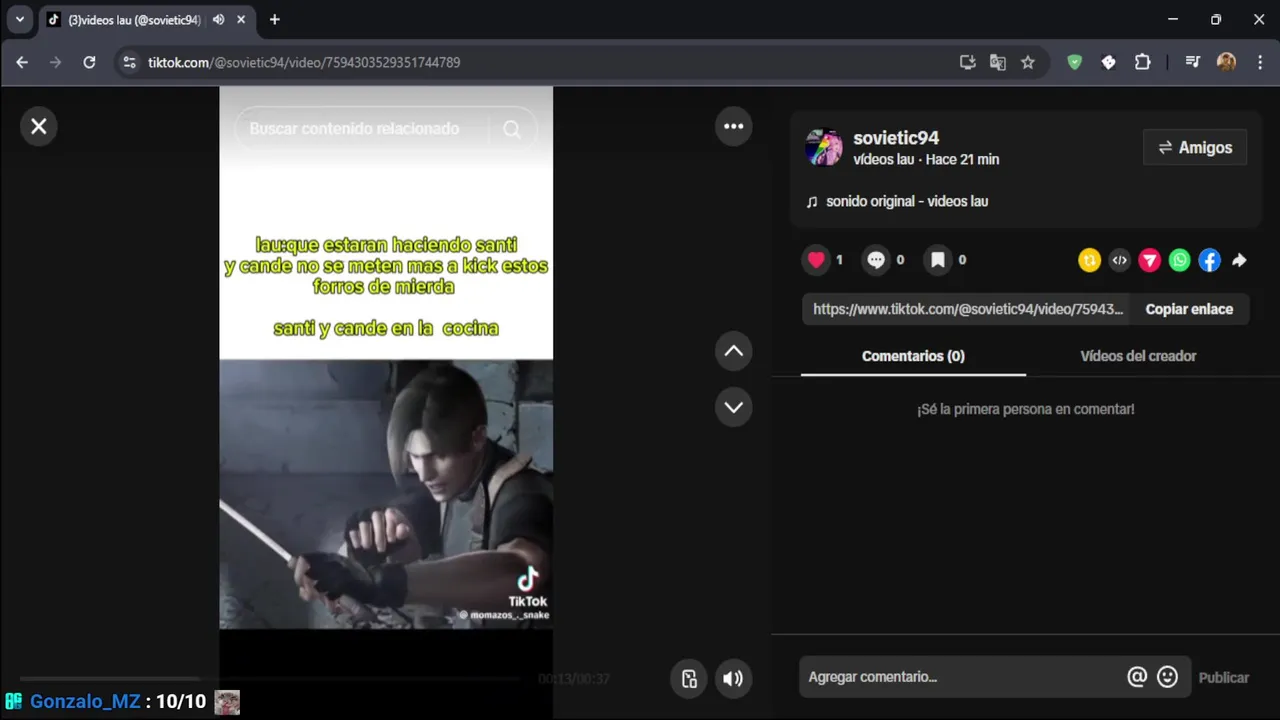Image resolution: width=1280 pixels, height=720 pixels.
Task: Go back in browser history
Action: [22, 62]
